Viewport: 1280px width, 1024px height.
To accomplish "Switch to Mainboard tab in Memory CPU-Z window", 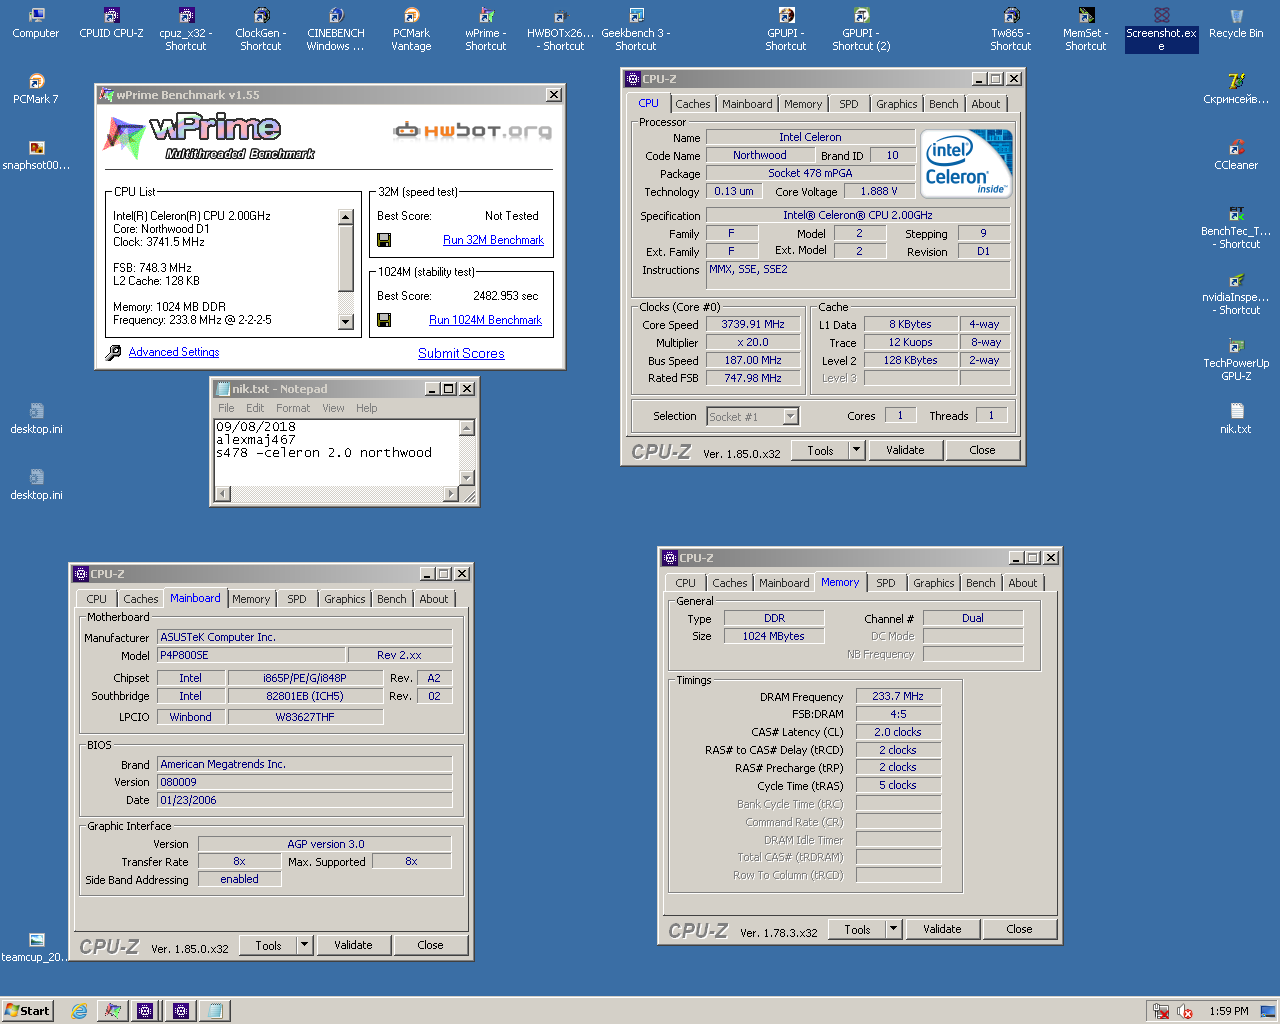I will [x=784, y=583].
